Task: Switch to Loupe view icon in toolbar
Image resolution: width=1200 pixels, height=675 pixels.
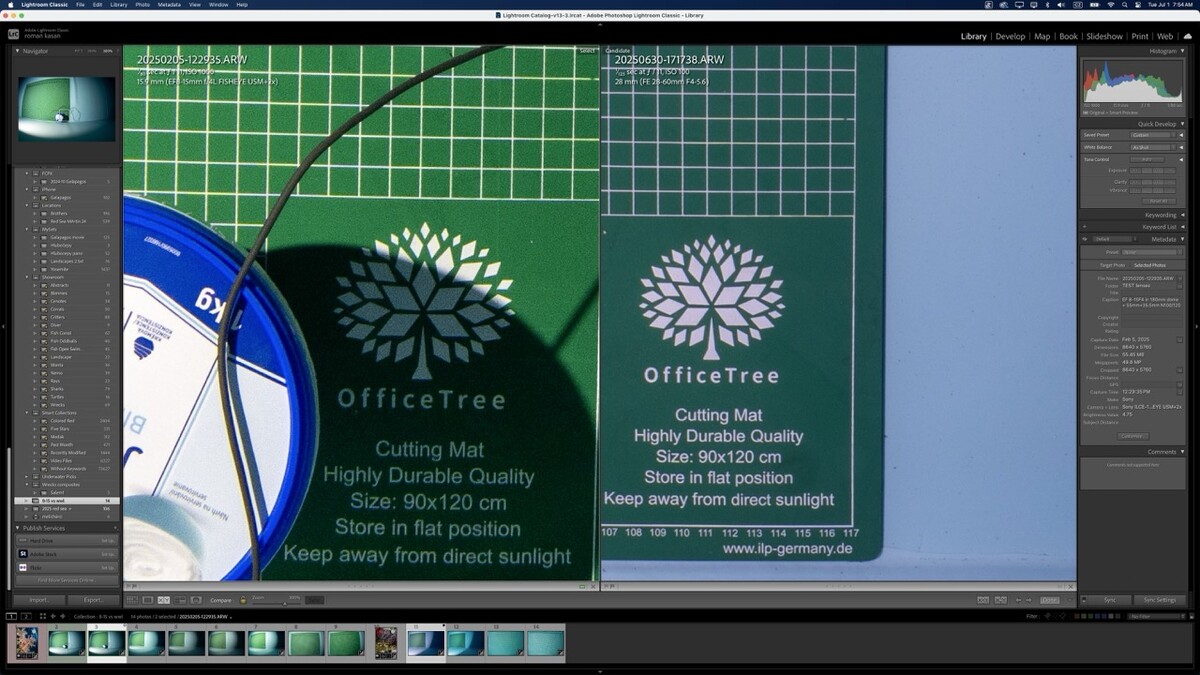Action: pos(148,600)
